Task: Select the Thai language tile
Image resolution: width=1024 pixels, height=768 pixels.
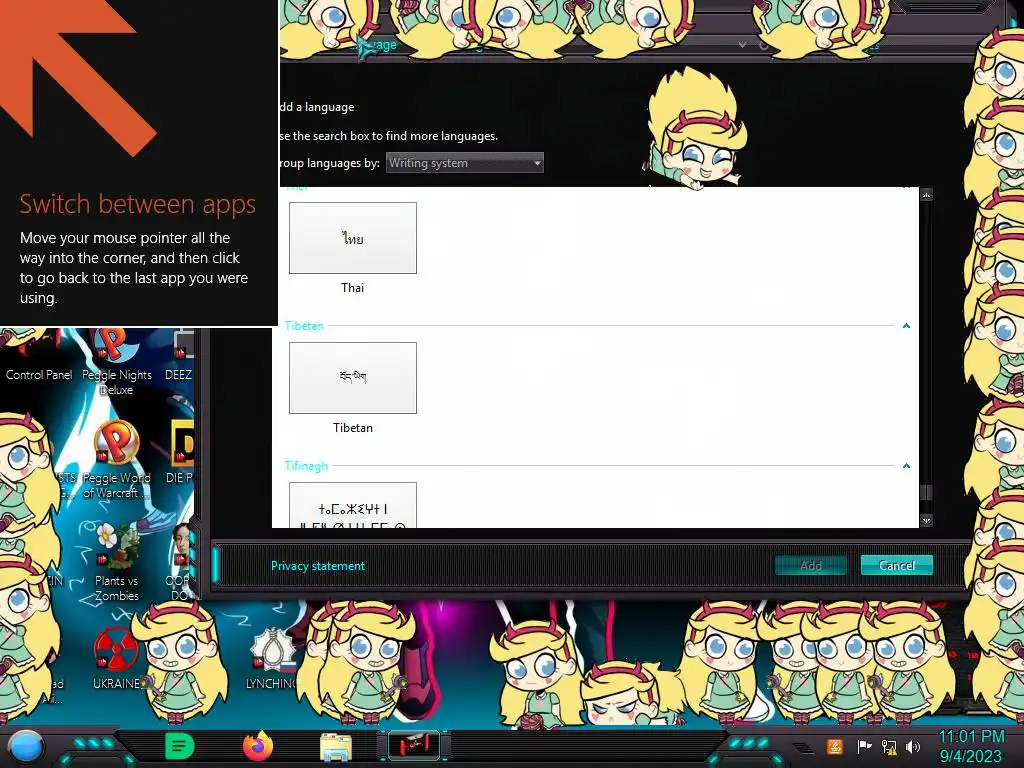Action: [353, 238]
